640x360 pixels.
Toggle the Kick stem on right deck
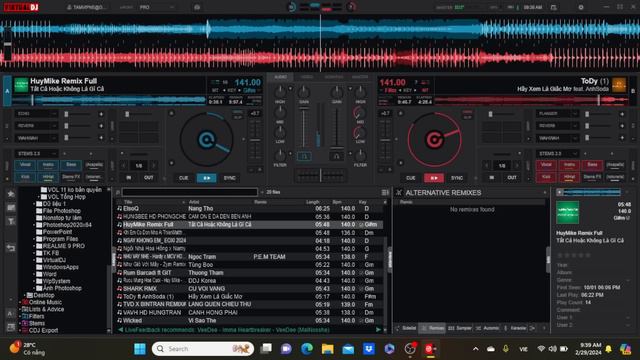[x=546, y=177]
